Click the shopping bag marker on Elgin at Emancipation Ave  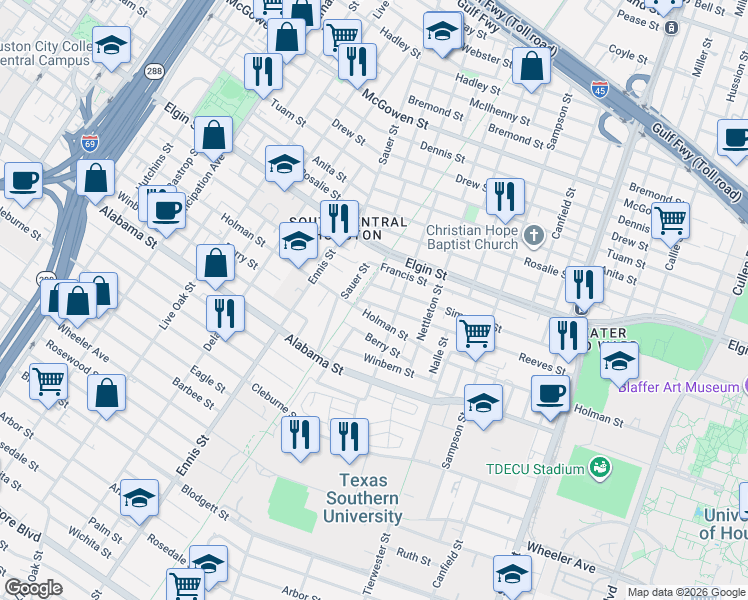click(x=214, y=137)
